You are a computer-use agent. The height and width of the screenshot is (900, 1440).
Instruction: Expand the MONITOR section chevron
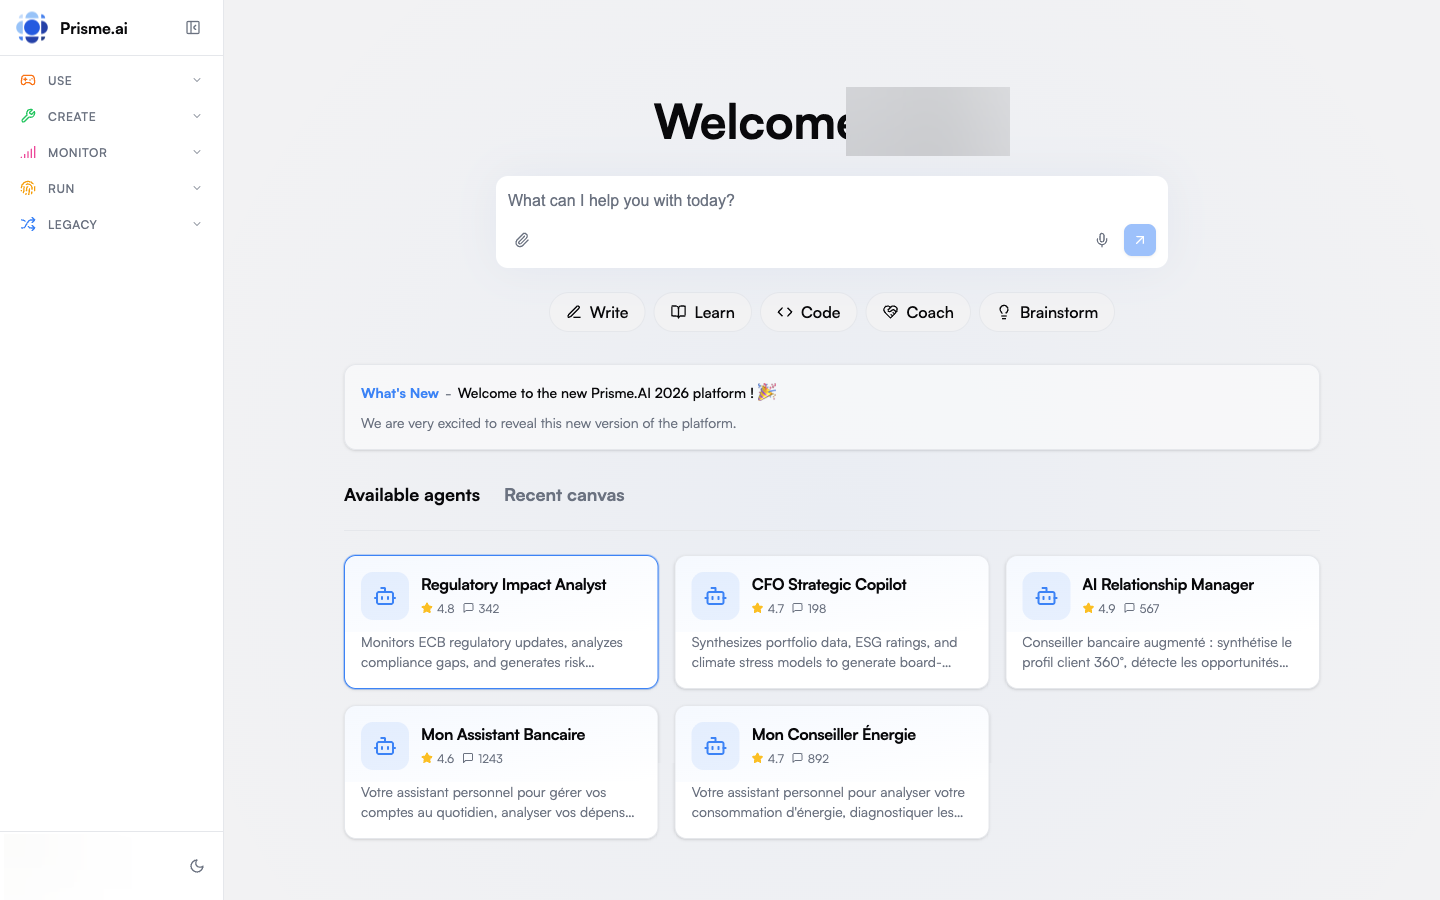197,152
